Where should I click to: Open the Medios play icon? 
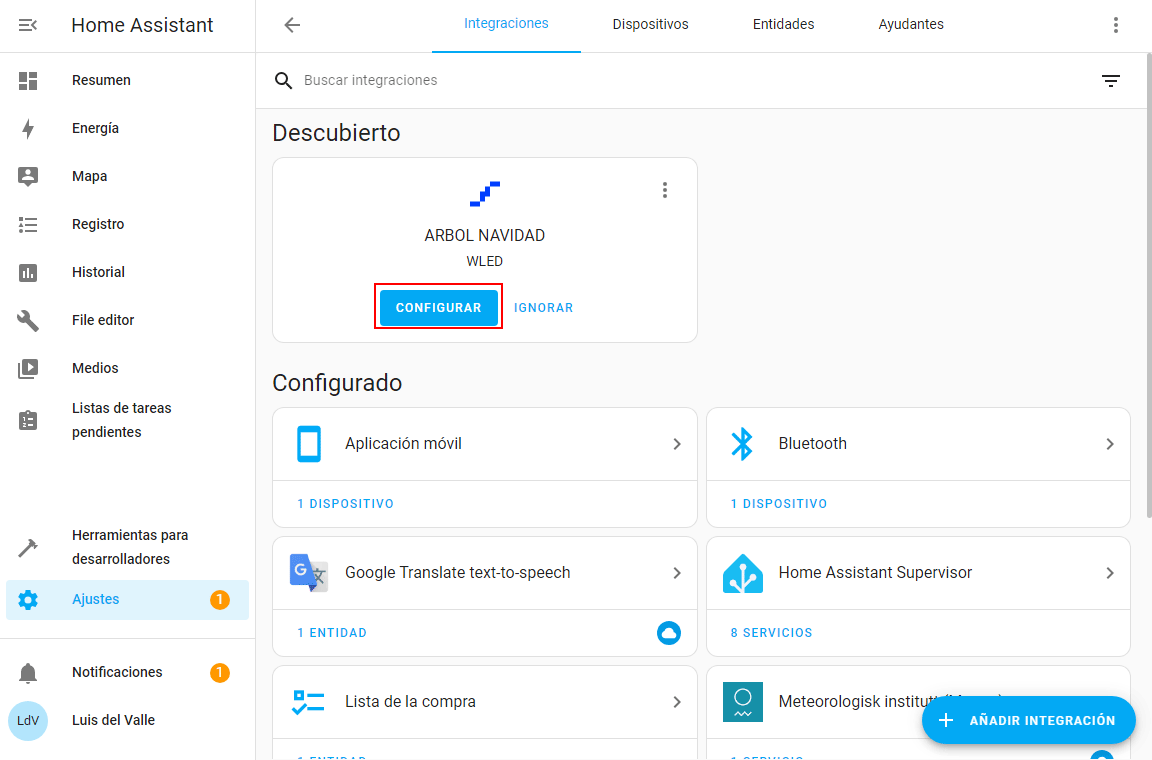(28, 368)
